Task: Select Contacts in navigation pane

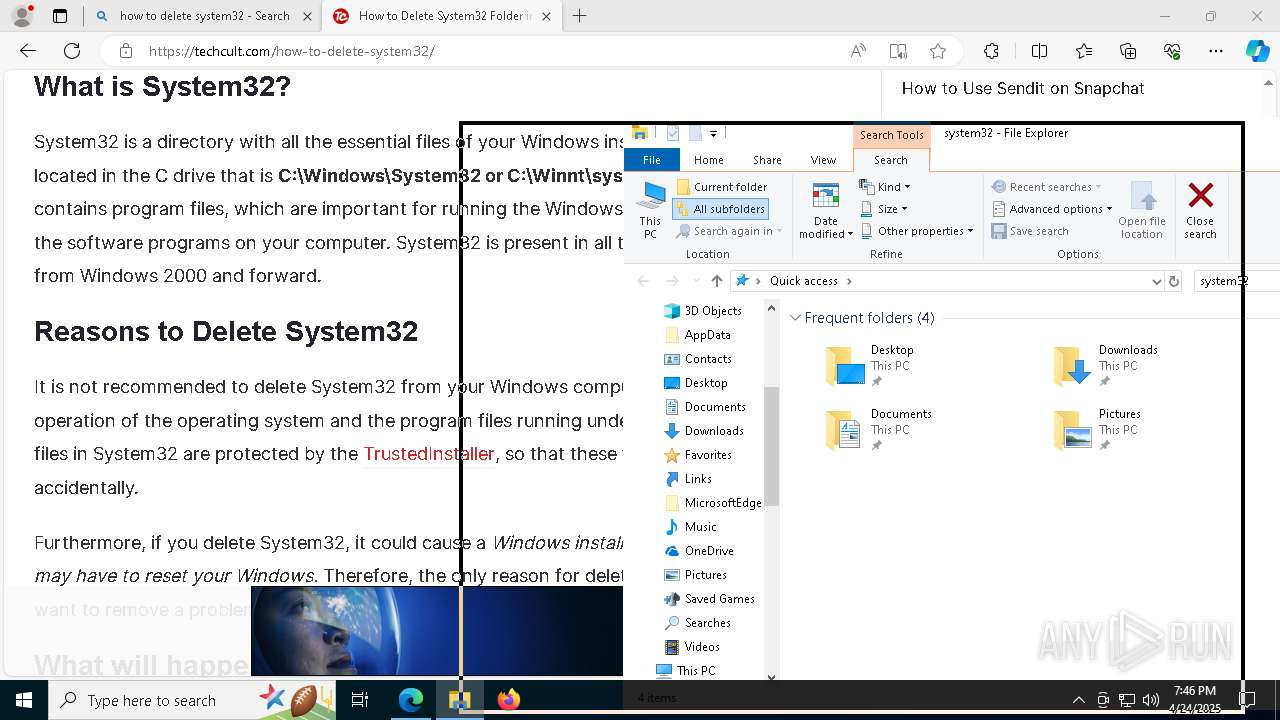Action: pyautogui.click(x=698, y=359)
